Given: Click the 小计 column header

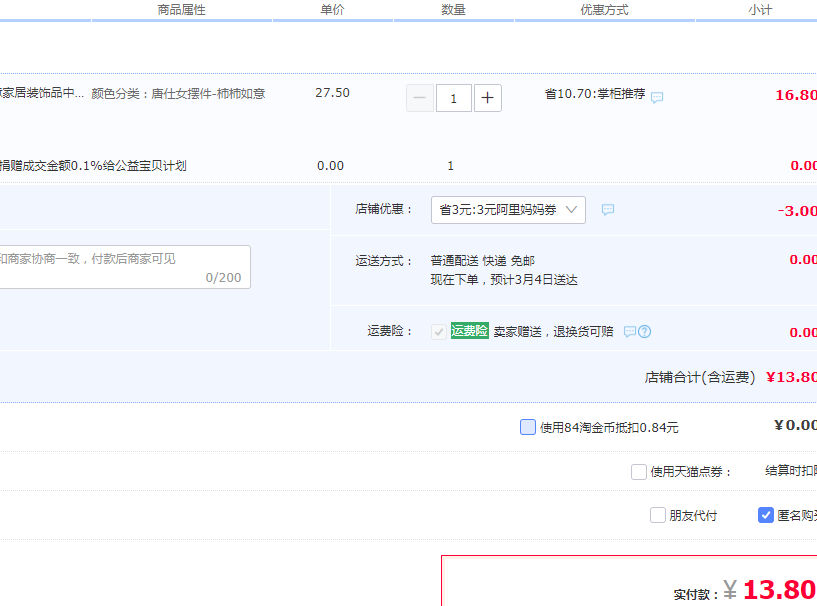Looking at the screenshot, I should [x=760, y=10].
